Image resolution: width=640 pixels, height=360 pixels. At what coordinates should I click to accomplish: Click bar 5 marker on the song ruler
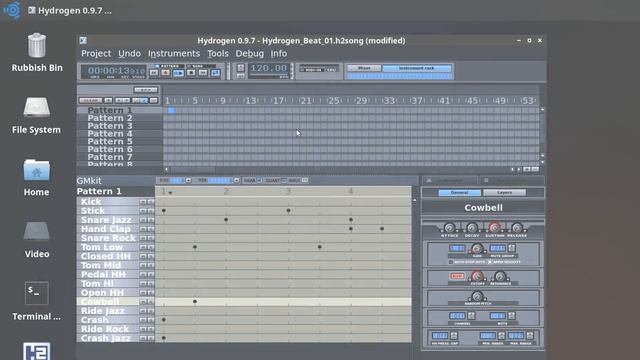click(x=195, y=100)
